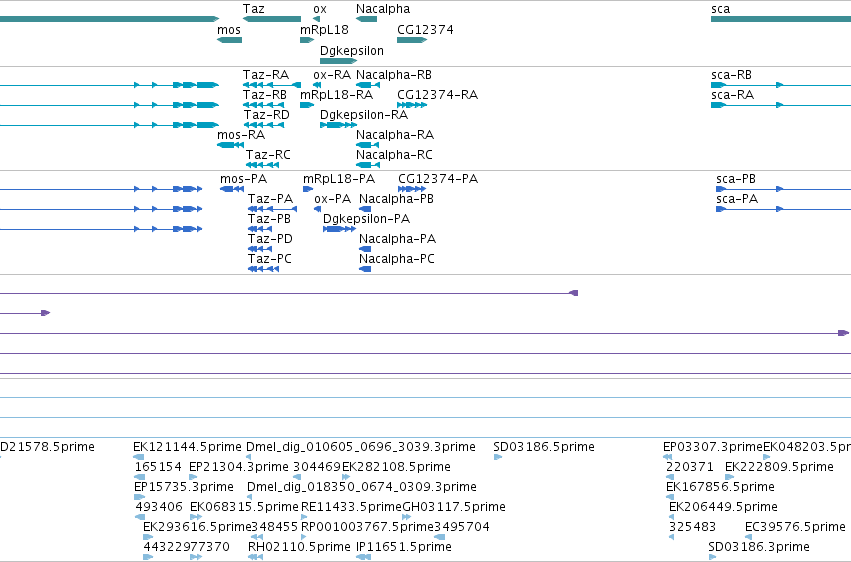The width and height of the screenshot is (851, 562).
Task: Click the sca-PA protein label
Action: (x=737, y=199)
